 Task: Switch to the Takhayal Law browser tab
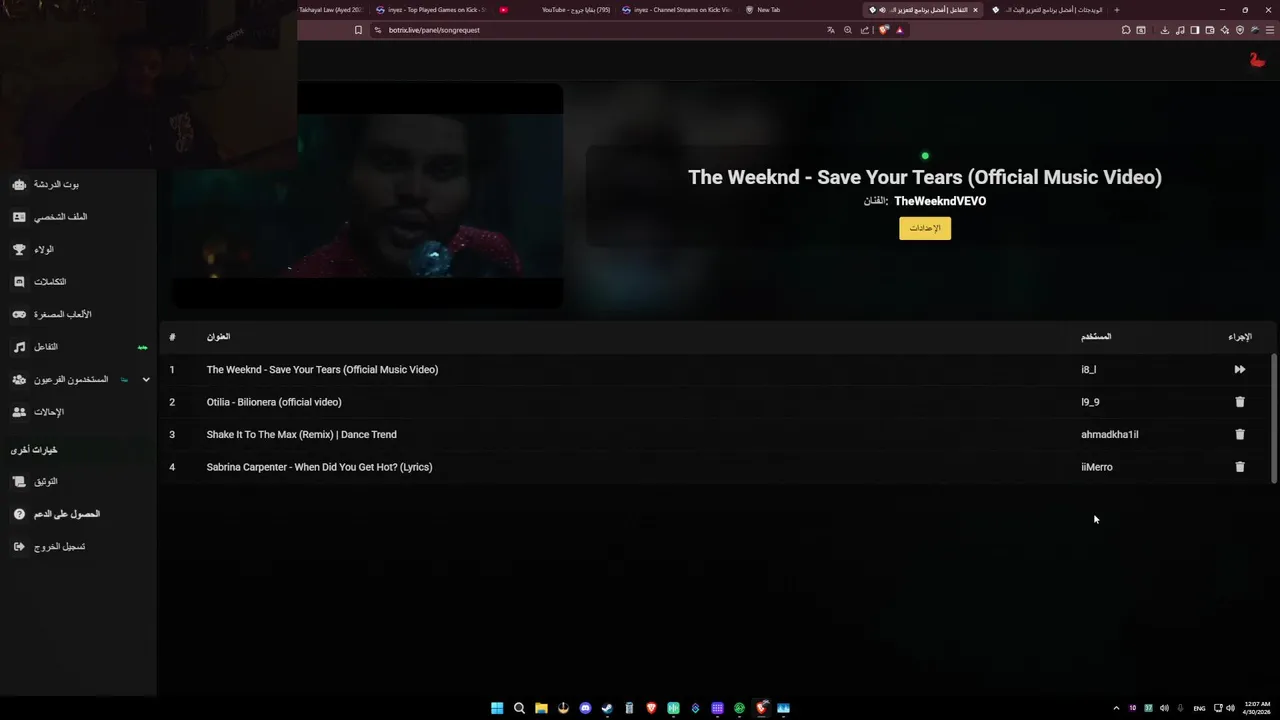333,10
